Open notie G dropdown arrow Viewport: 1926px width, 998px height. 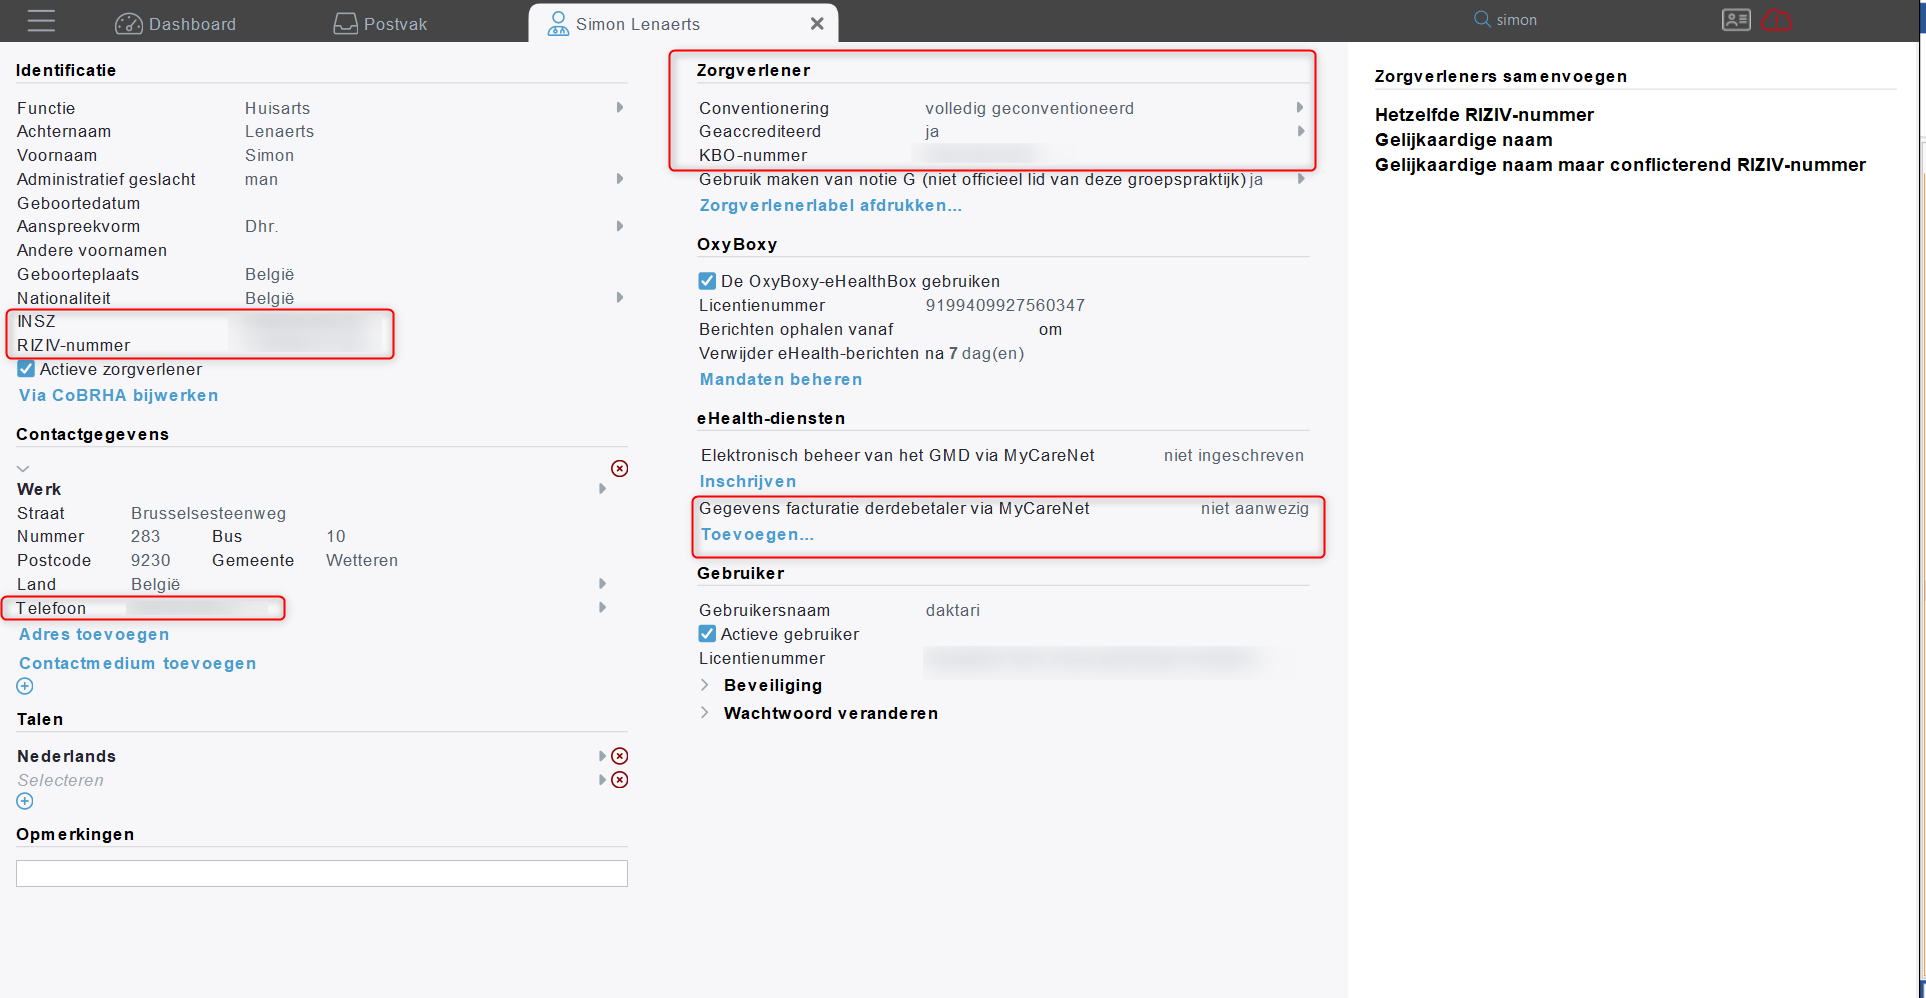click(x=1301, y=179)
